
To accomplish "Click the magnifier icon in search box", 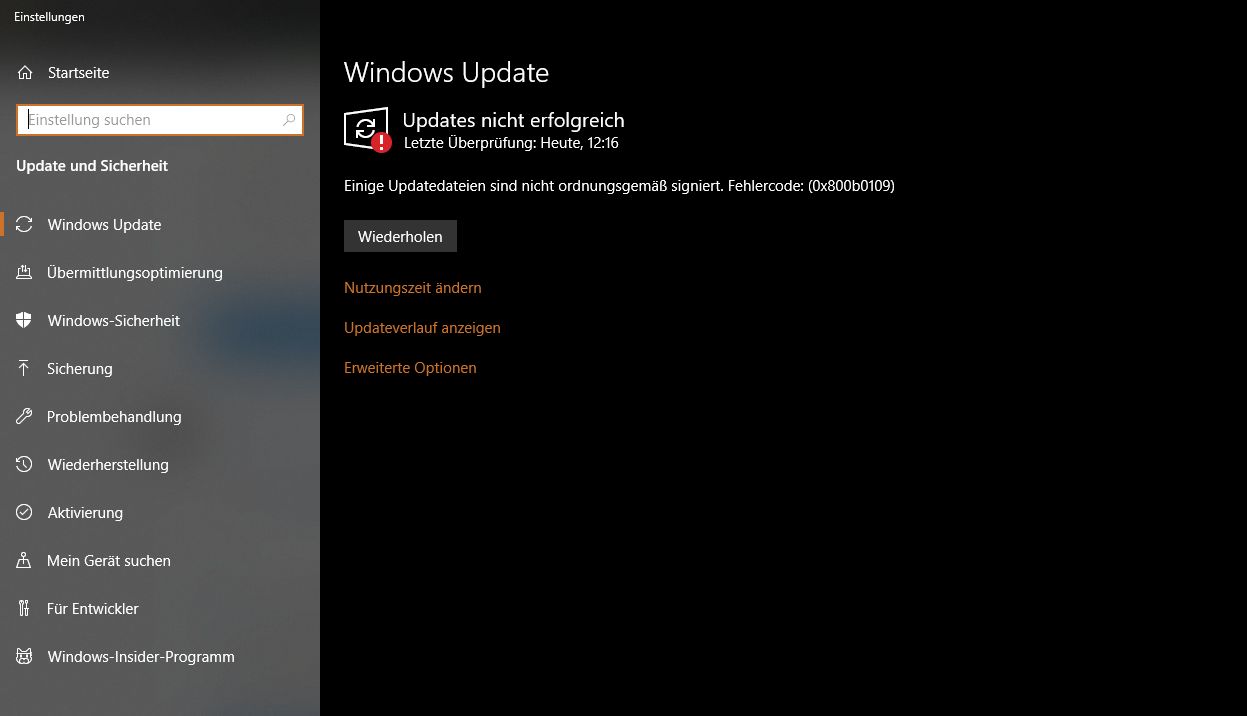I will pyautogui.click(x=289, y=120).
